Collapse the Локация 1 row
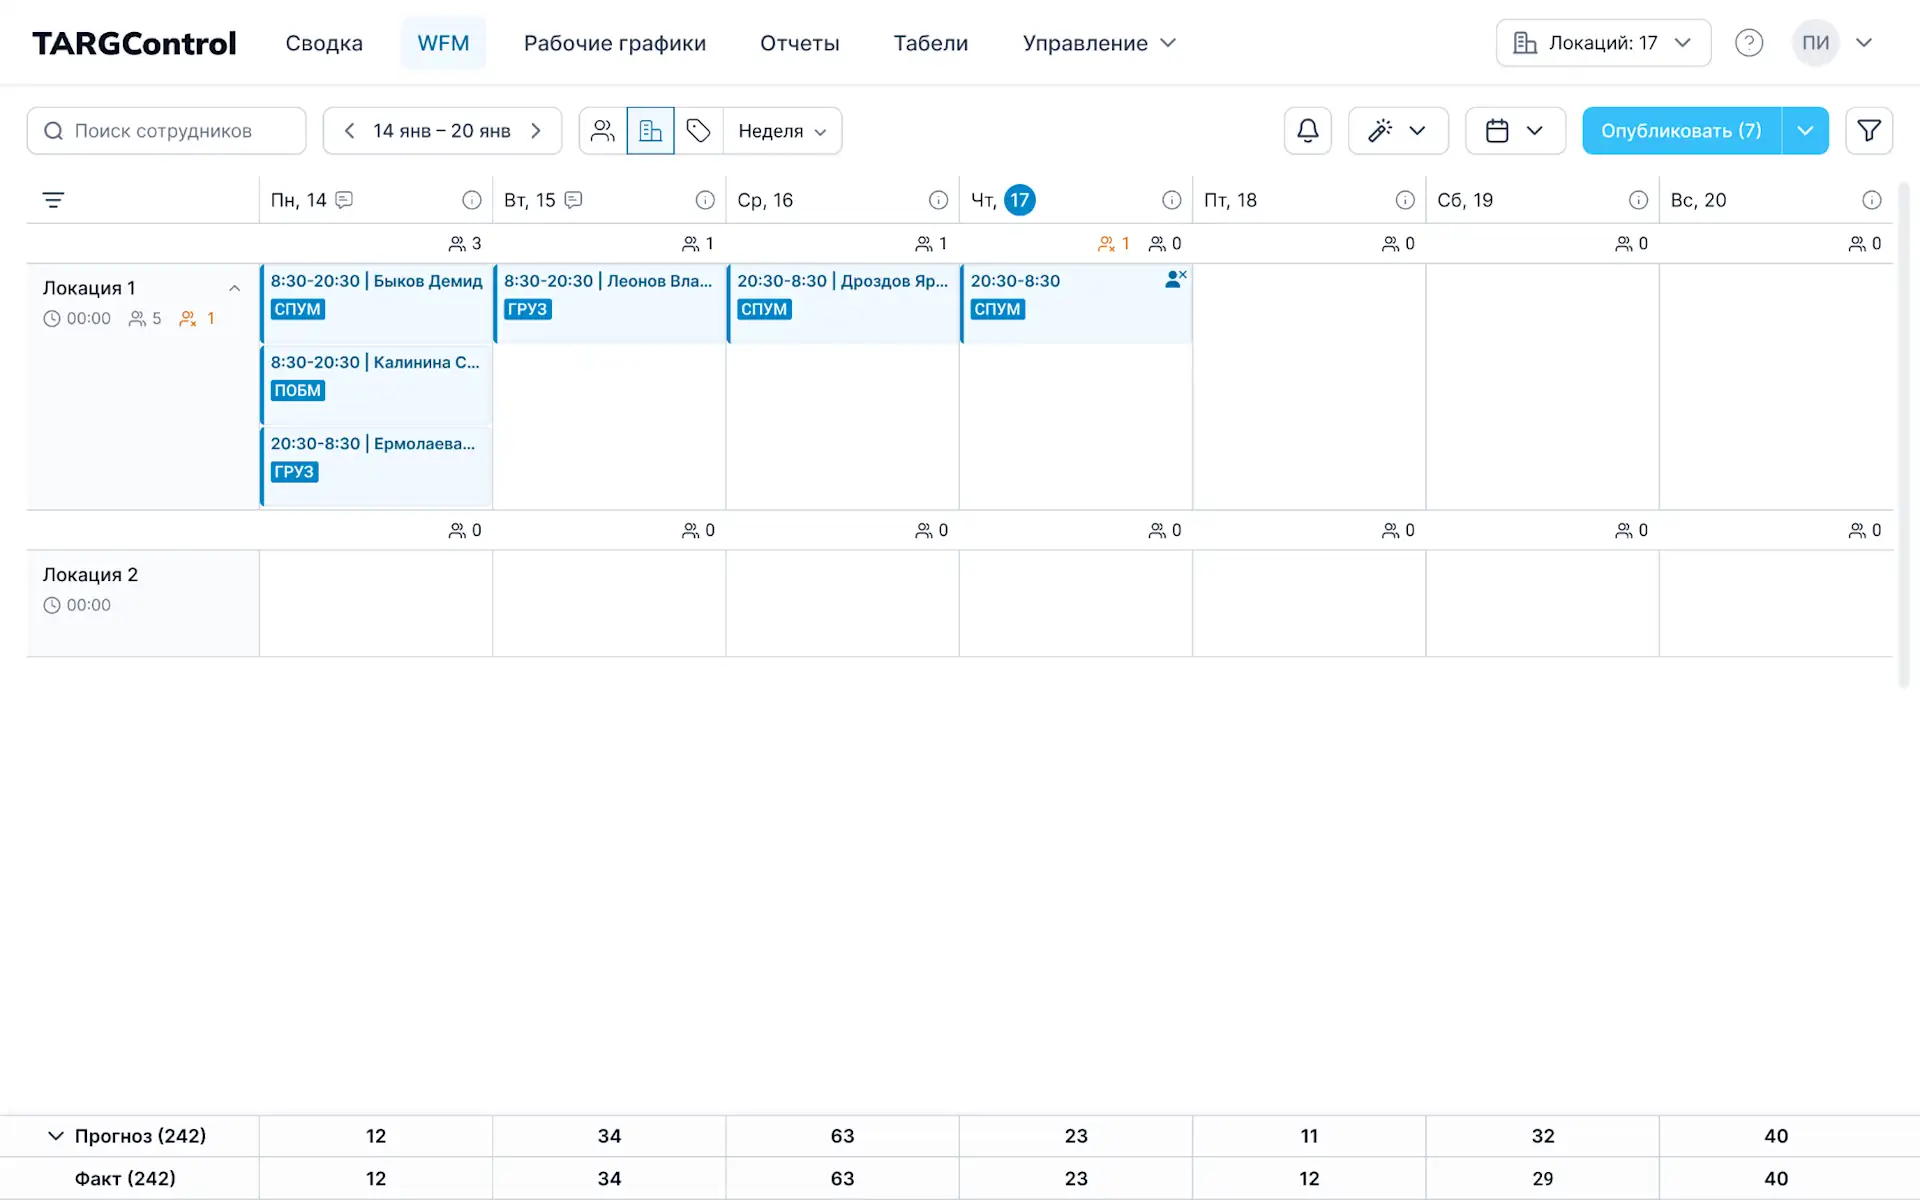The image size is (1920, 1200). coord(234,288)
